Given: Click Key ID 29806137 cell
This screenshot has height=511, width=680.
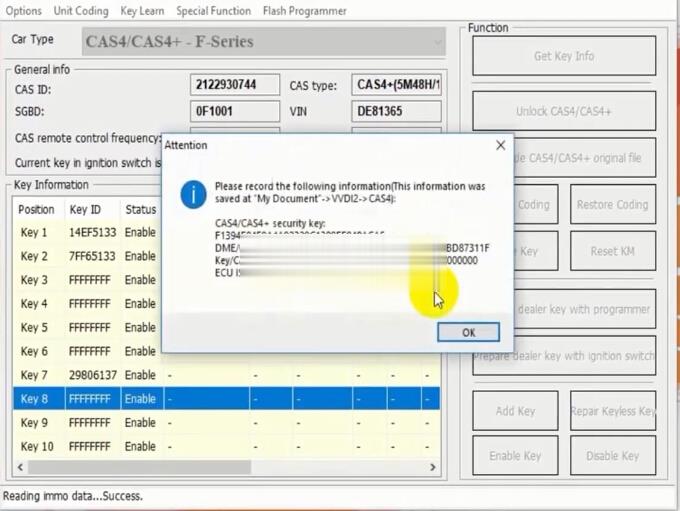Looking at the screenshot, I should [92, 375].
